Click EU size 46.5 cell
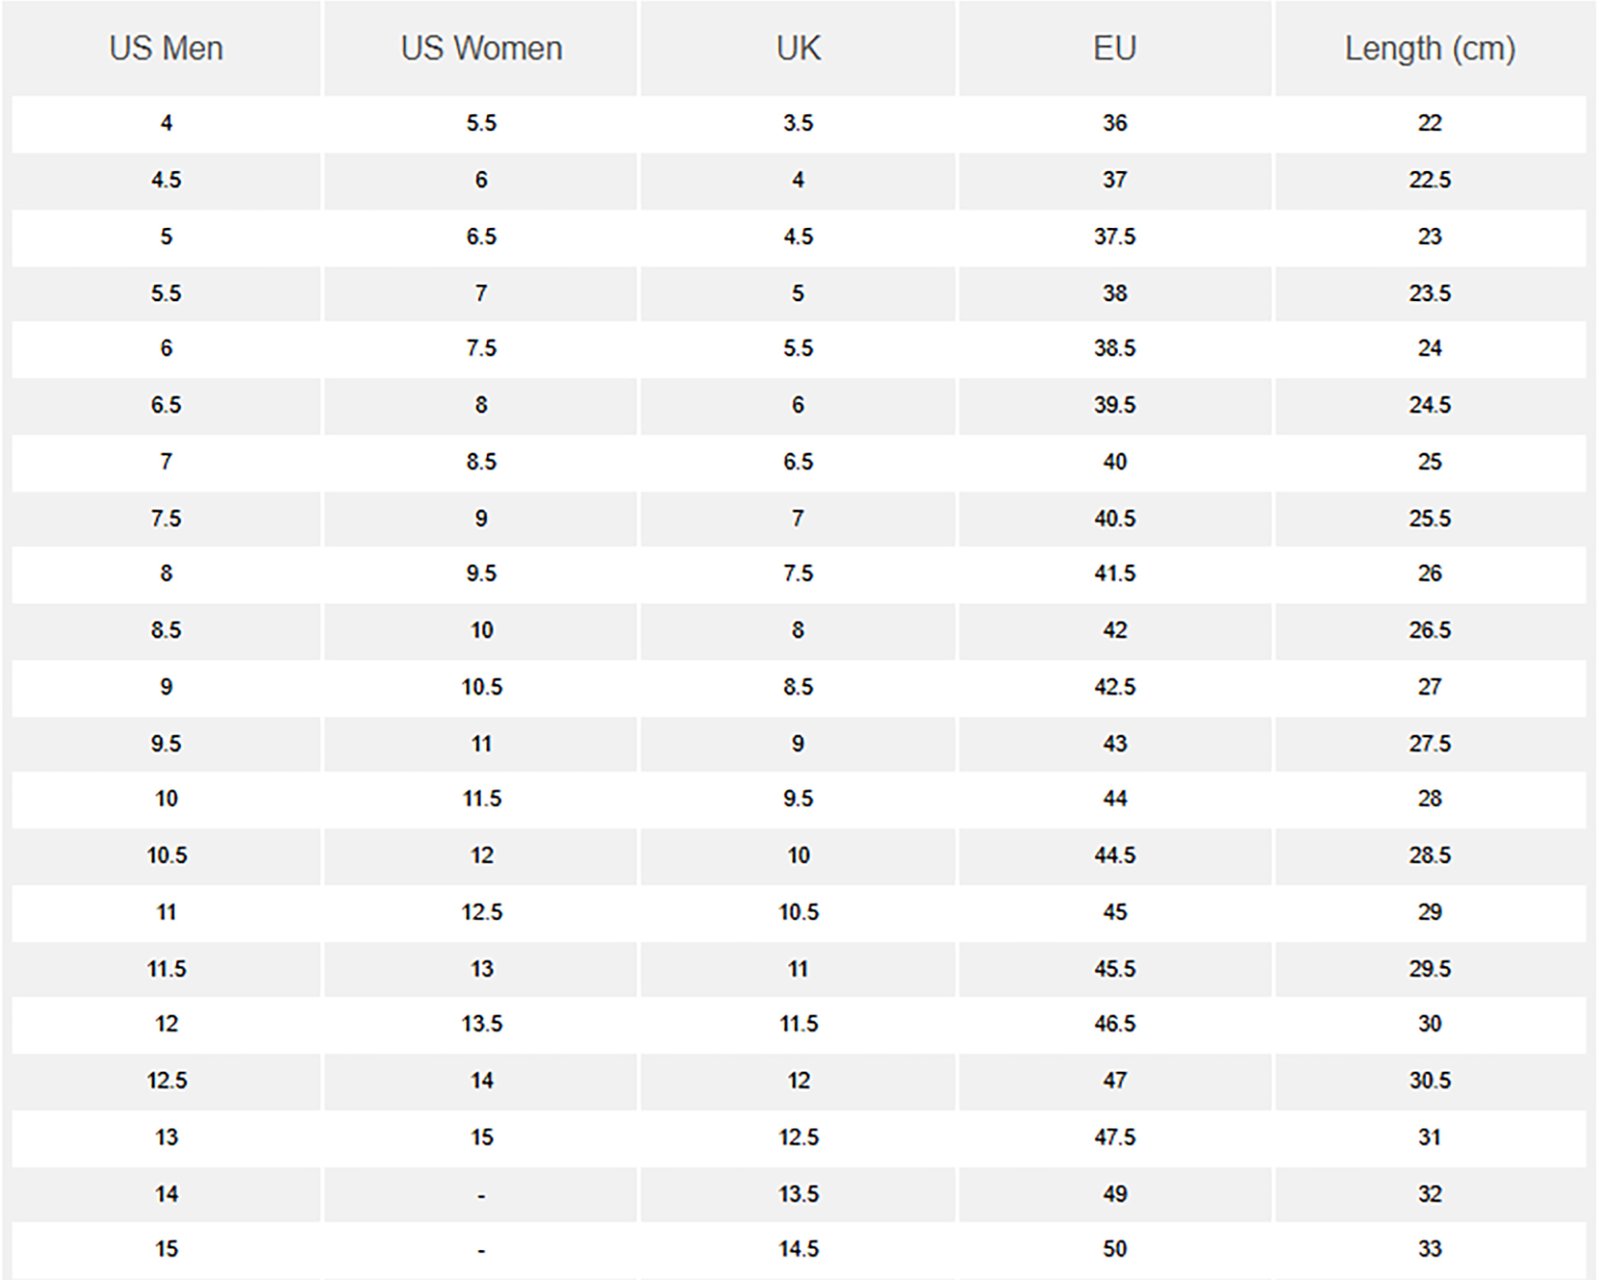 (1114, 1024)
